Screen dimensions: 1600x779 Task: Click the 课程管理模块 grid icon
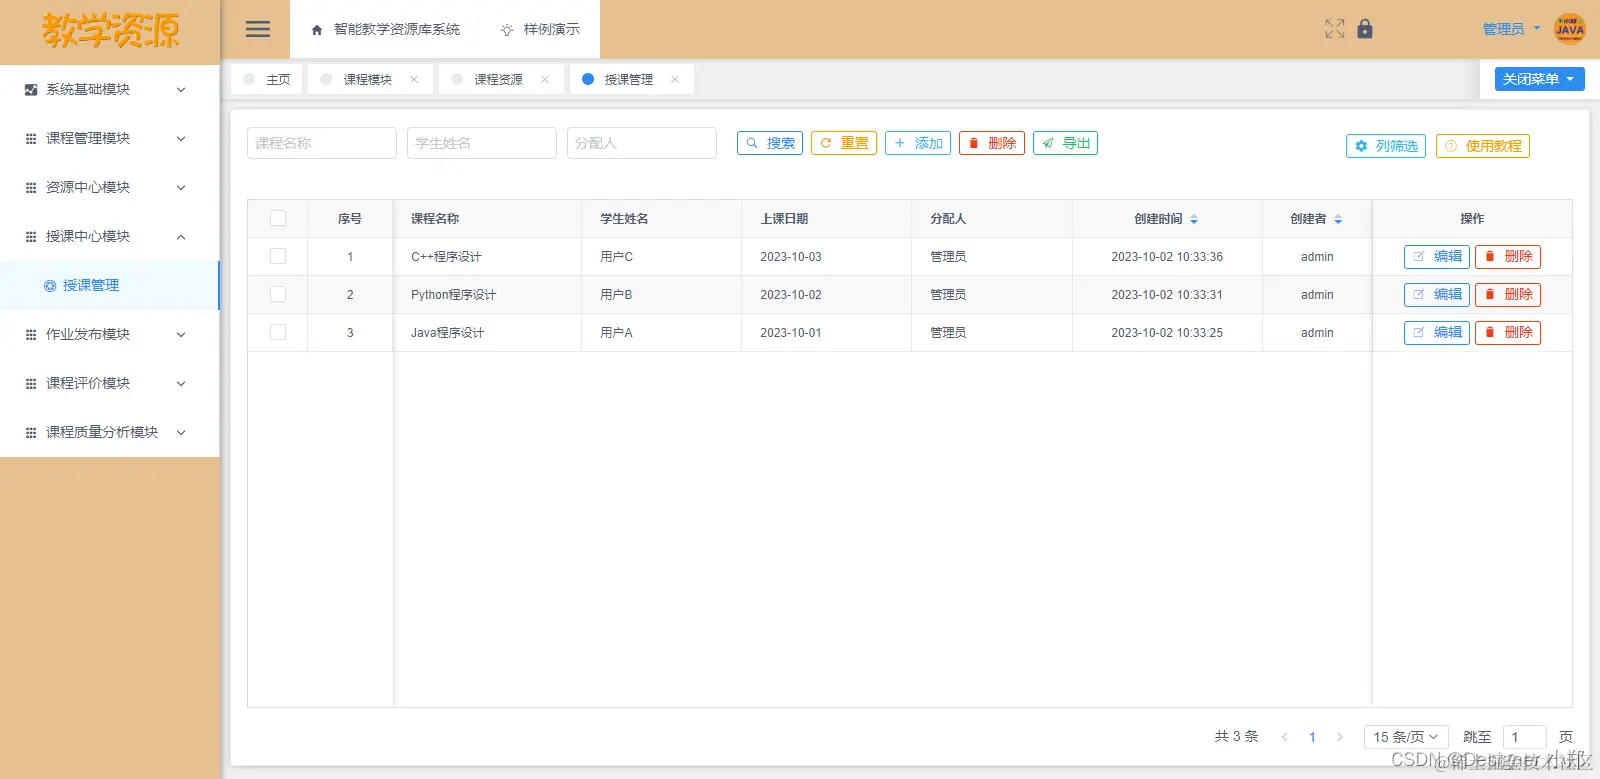(x=31, y=138)
